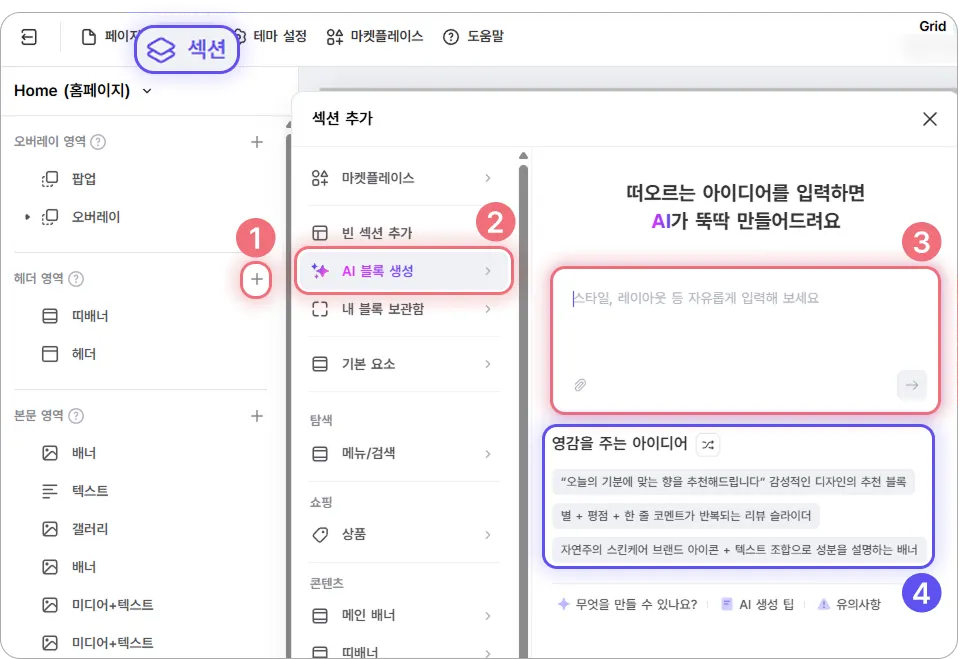The image size is (961, 659).
Task: Click the sparkle icon of AI 블록 생성
Action: tap(320, 271)
